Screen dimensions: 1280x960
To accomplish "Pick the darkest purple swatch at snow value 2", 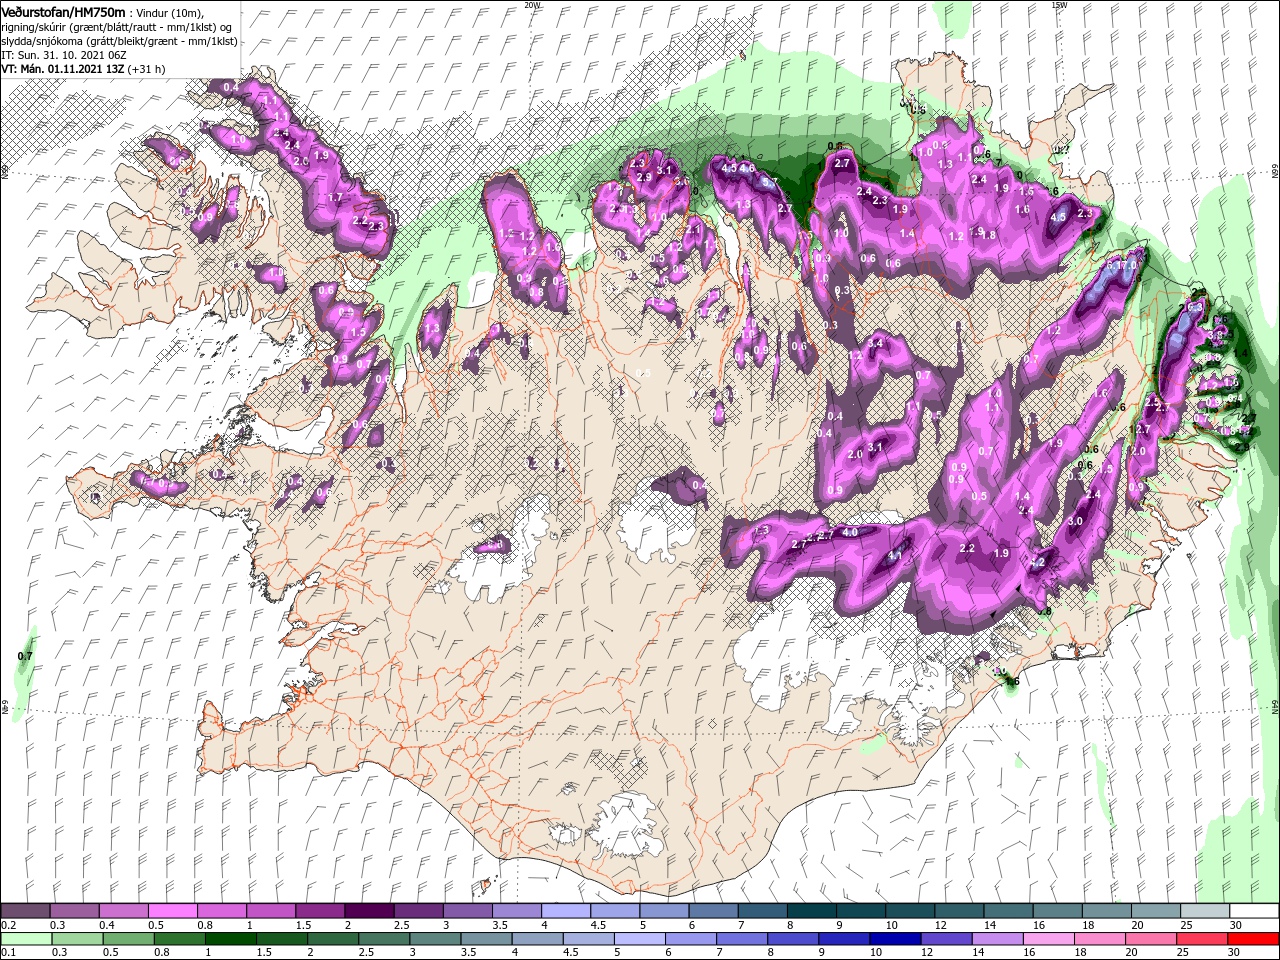I will [x=368, y=911].
